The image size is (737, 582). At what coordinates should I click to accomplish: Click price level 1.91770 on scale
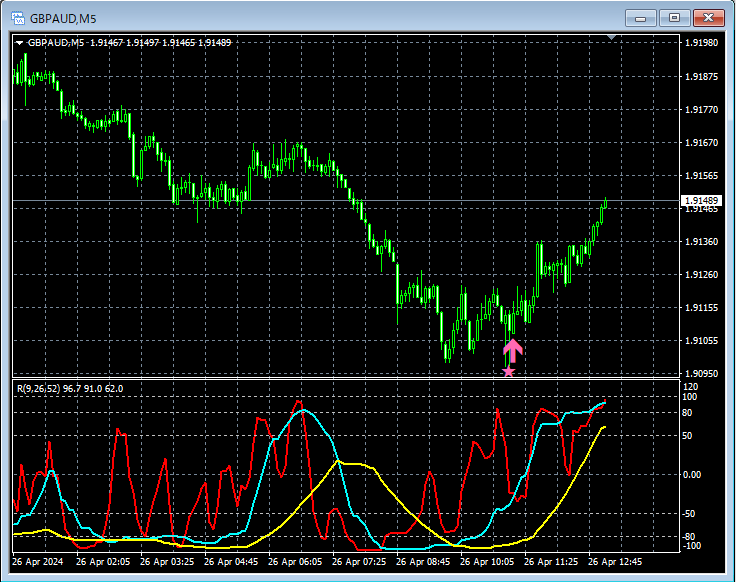(701, 110)
